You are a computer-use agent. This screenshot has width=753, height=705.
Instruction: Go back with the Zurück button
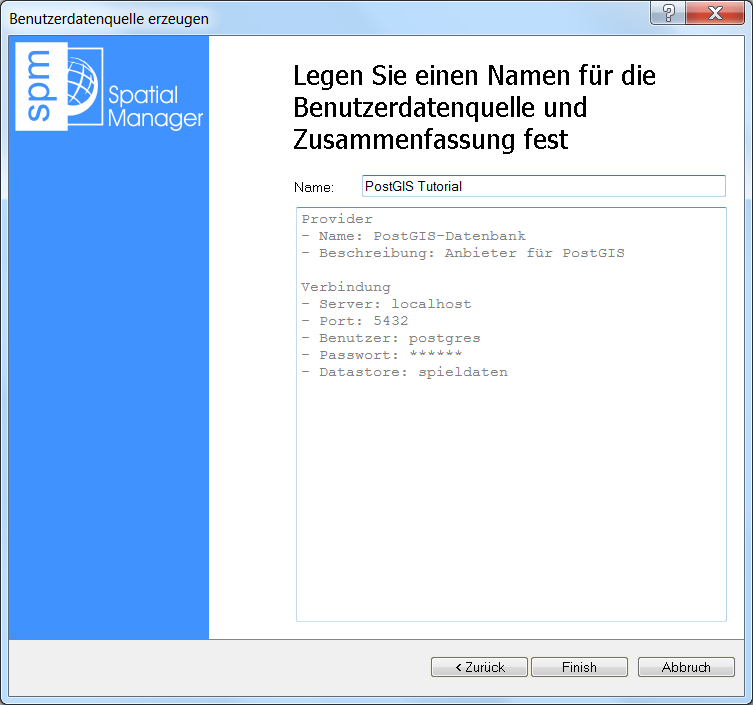click(x=479, y=667)
